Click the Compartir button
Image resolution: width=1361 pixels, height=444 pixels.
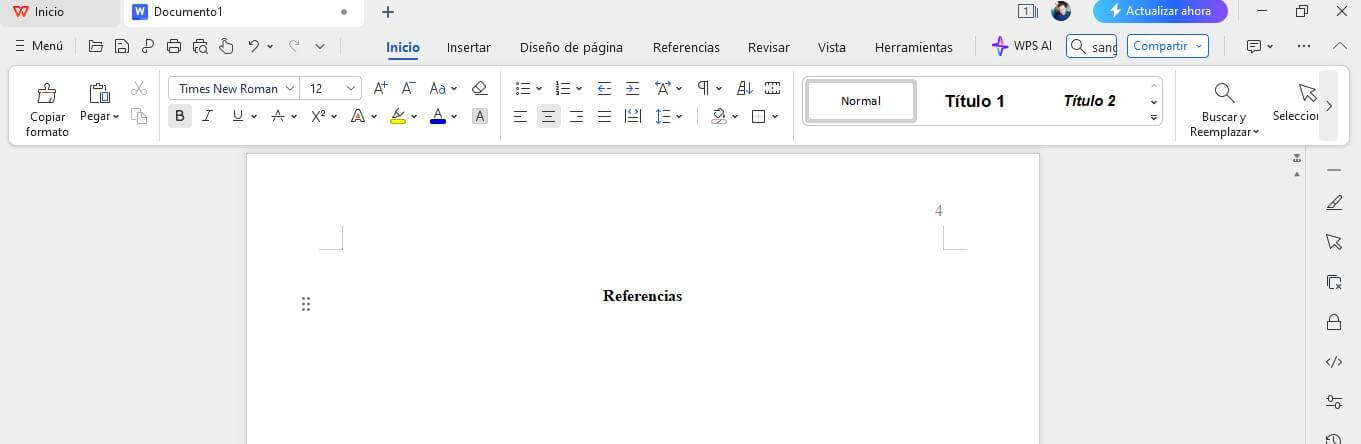1167,46
